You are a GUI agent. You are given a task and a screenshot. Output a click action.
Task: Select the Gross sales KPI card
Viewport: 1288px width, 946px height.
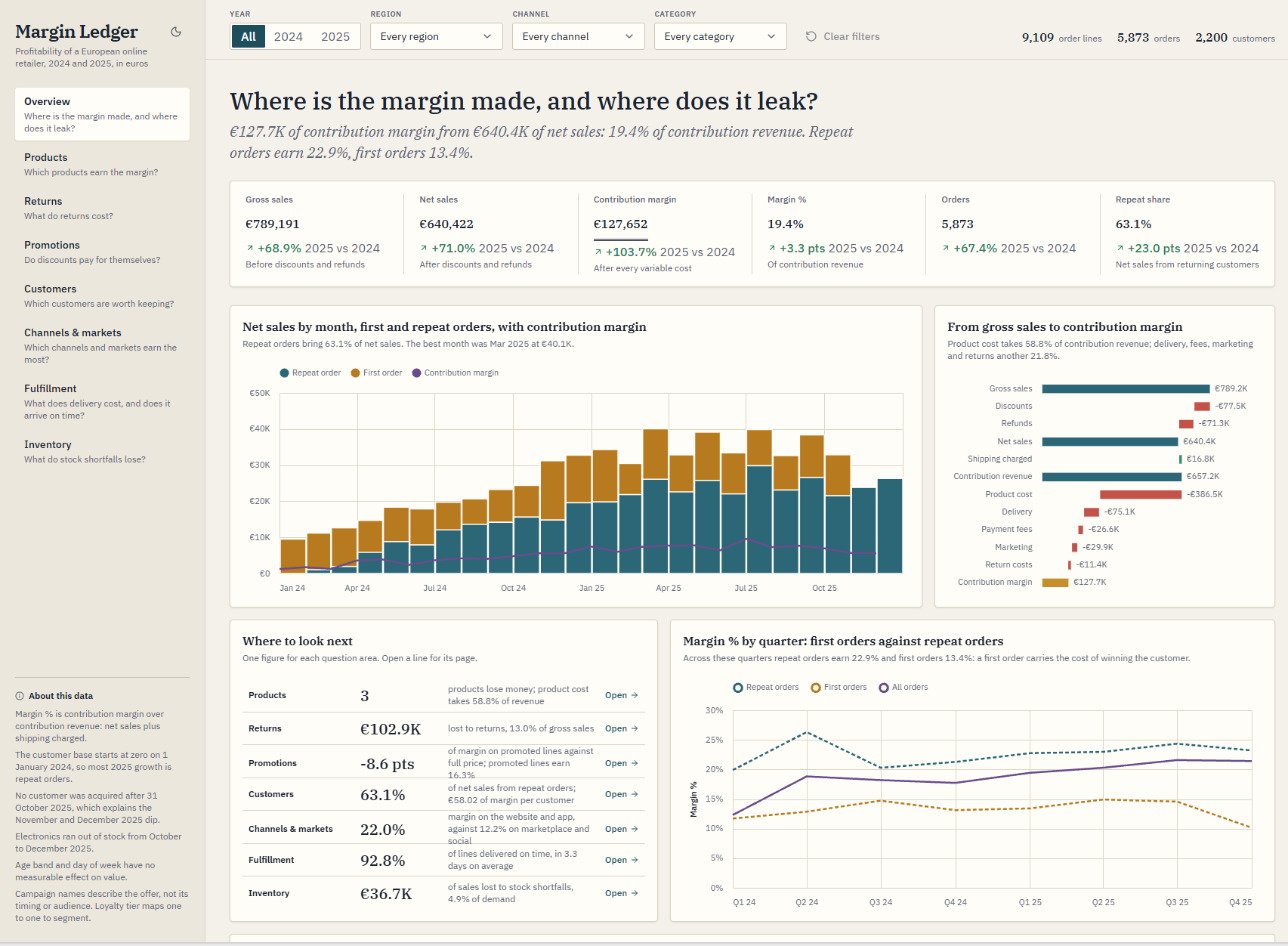[x=318, y=233]
